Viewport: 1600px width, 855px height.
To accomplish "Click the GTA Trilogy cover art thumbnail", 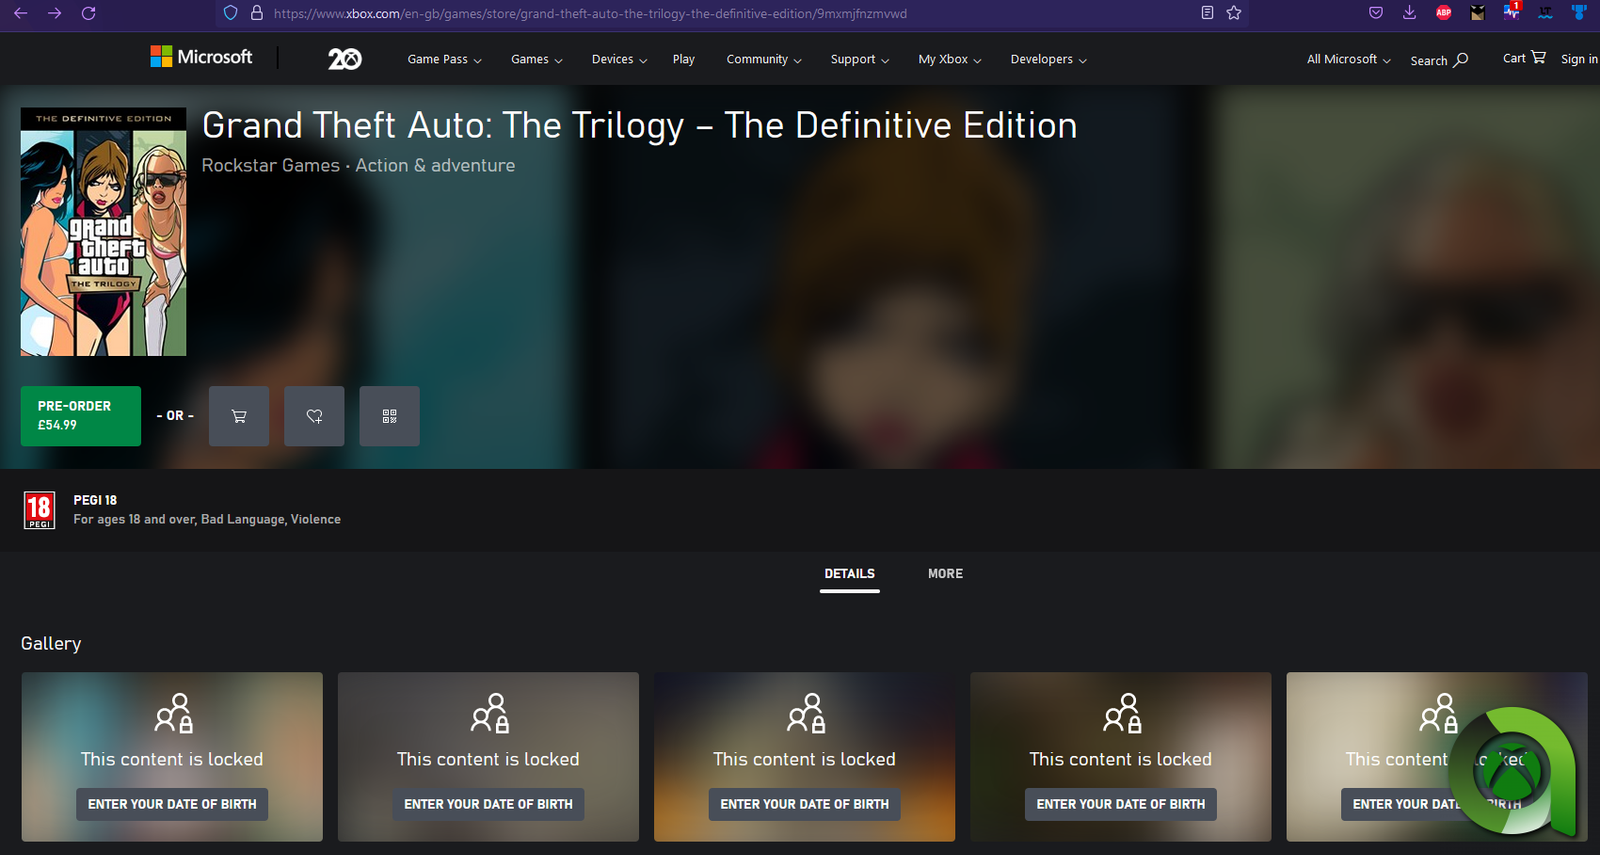I will (104, 232).
